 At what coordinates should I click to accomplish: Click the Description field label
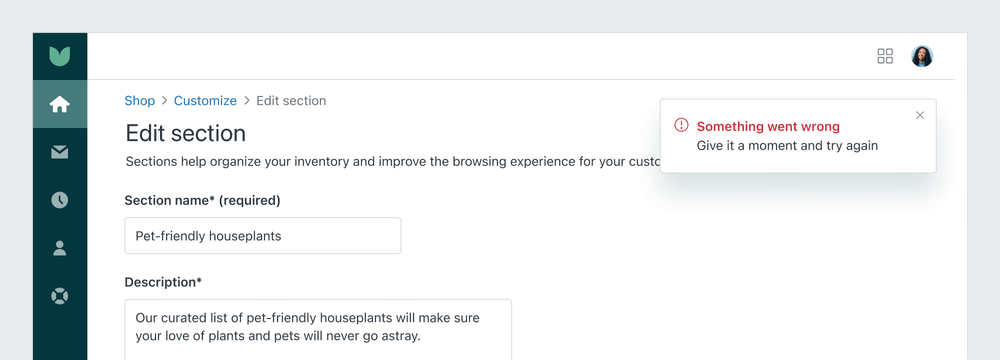coord(163,282)
